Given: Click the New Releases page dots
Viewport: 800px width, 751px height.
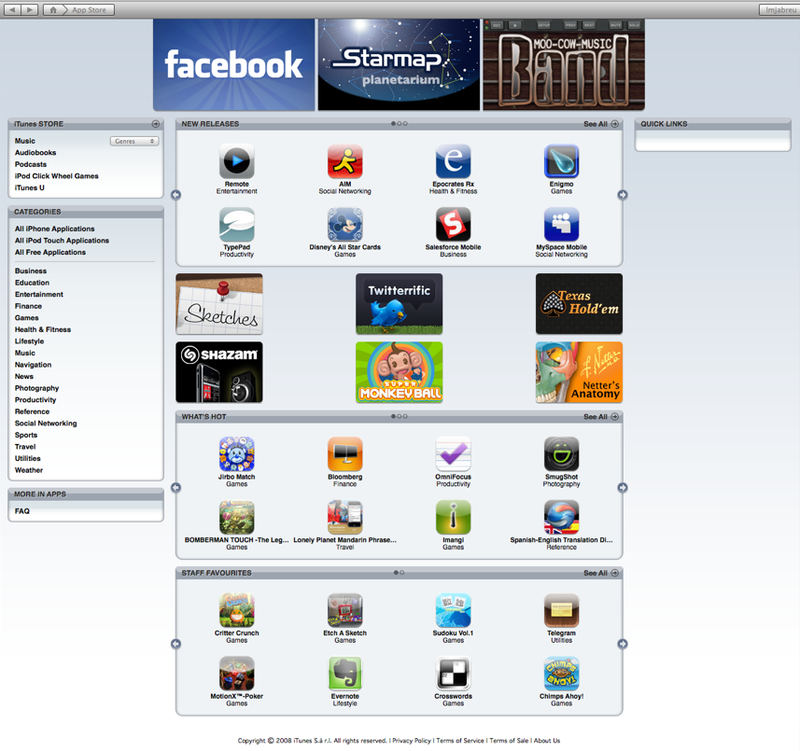Looking at the screenshot, I should [x=399, y=123].
